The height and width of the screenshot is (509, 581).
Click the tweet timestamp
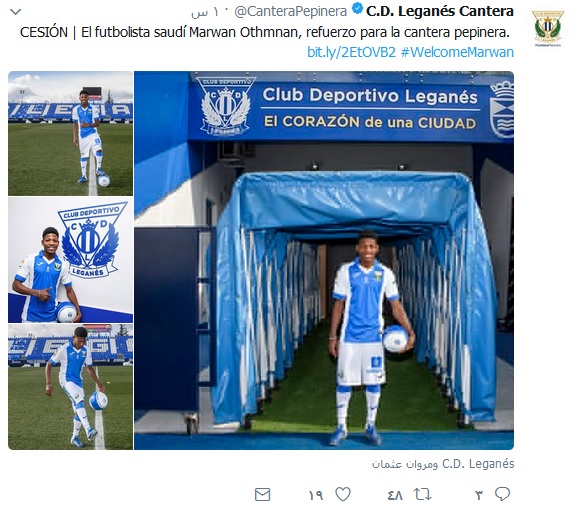pos(206,12)
